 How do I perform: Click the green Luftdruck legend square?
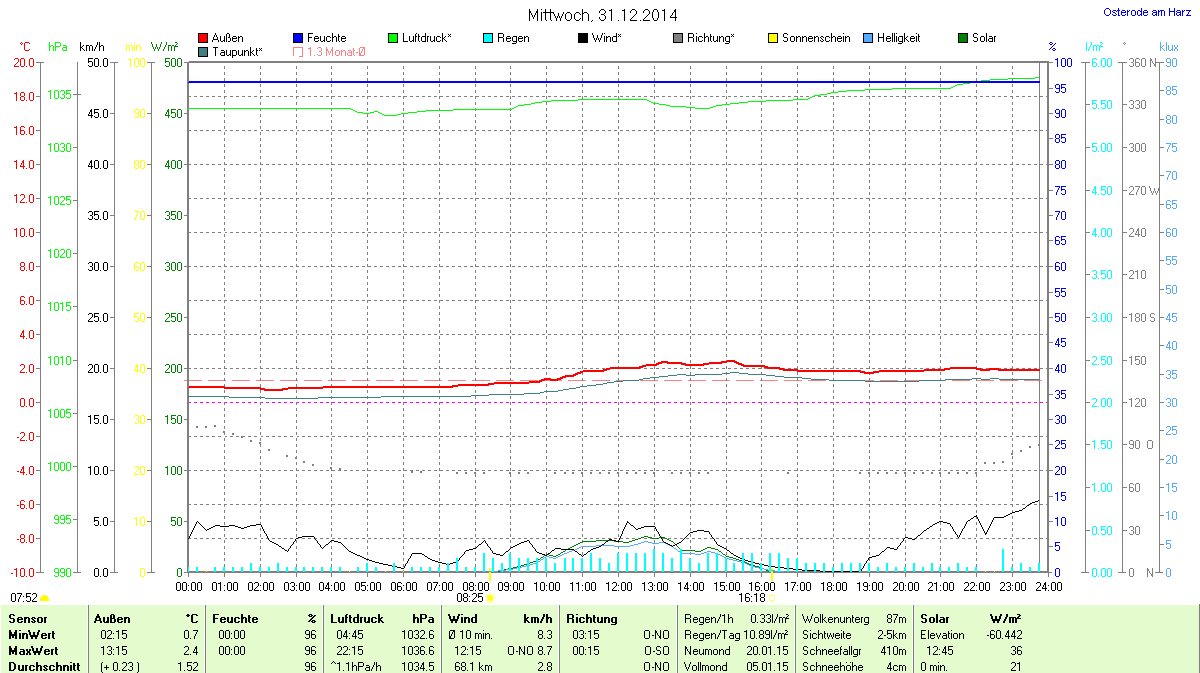pyautogui.click(x=393, y=38)
